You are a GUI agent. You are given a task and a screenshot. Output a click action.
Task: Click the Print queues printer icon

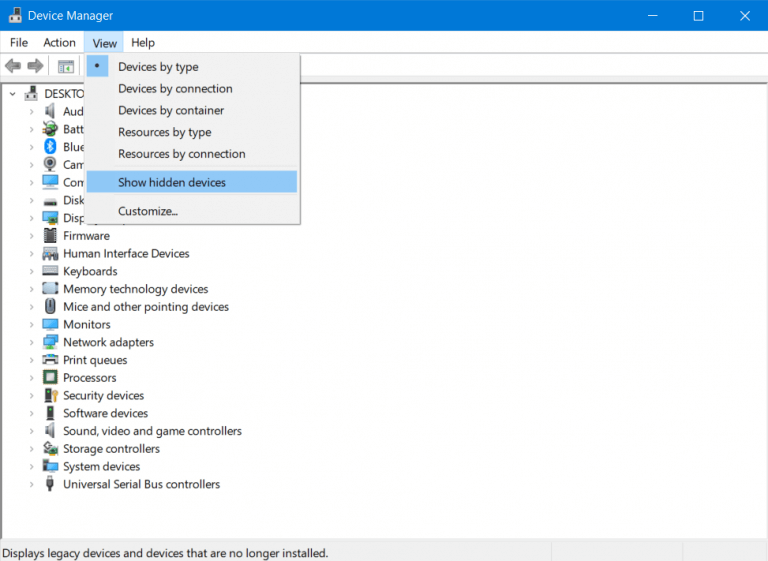tap(50, 360)
